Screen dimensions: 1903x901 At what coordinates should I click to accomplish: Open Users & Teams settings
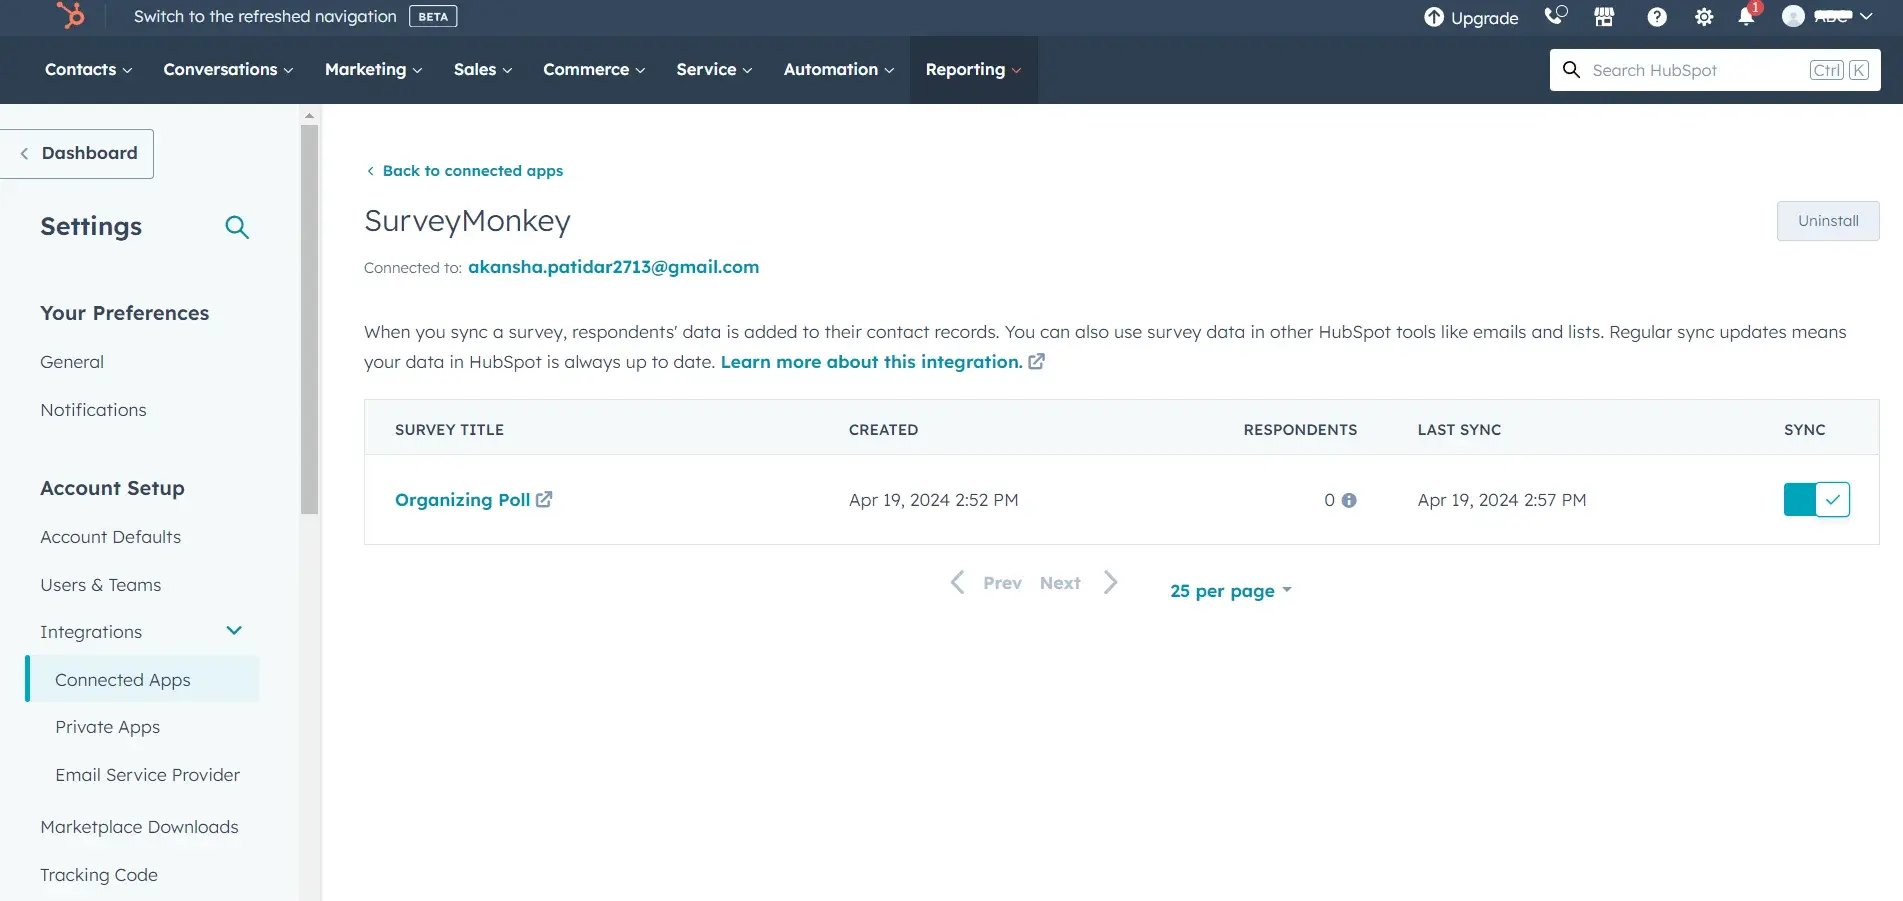click(x=101, y=585)
